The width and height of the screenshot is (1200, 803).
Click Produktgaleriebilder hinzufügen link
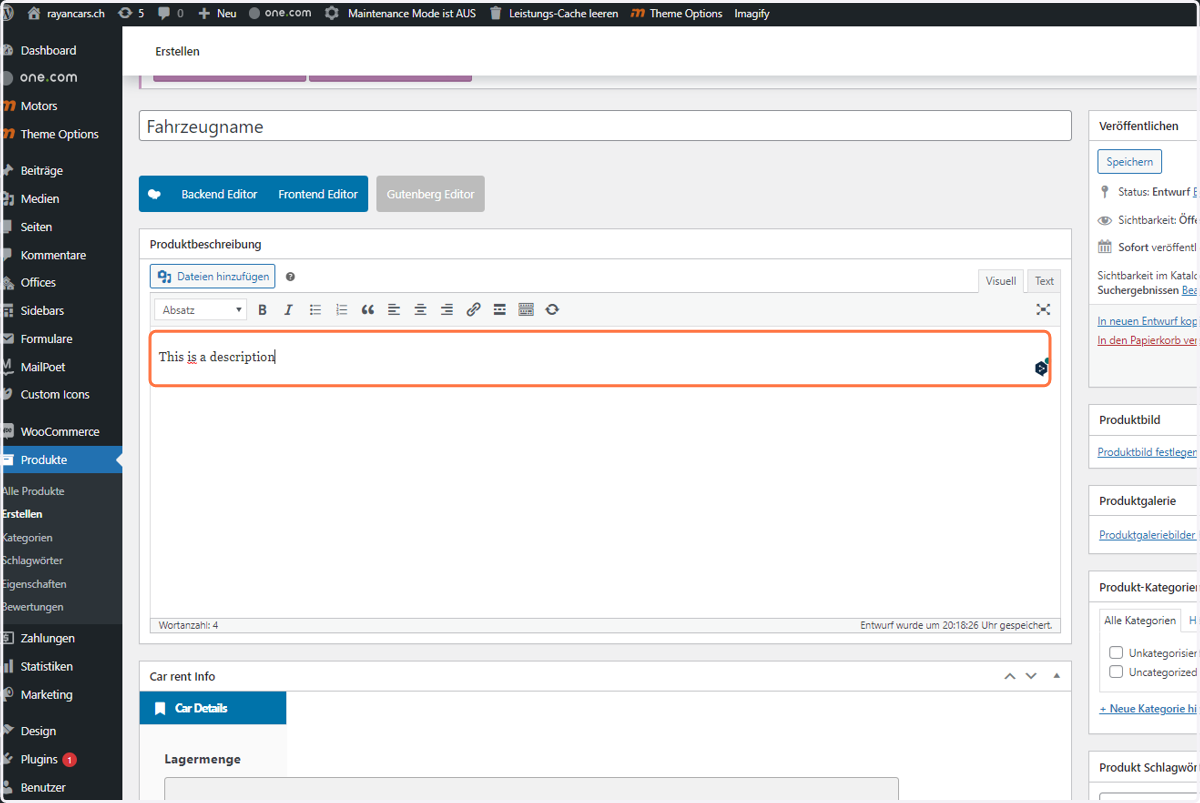[1148, 535]
